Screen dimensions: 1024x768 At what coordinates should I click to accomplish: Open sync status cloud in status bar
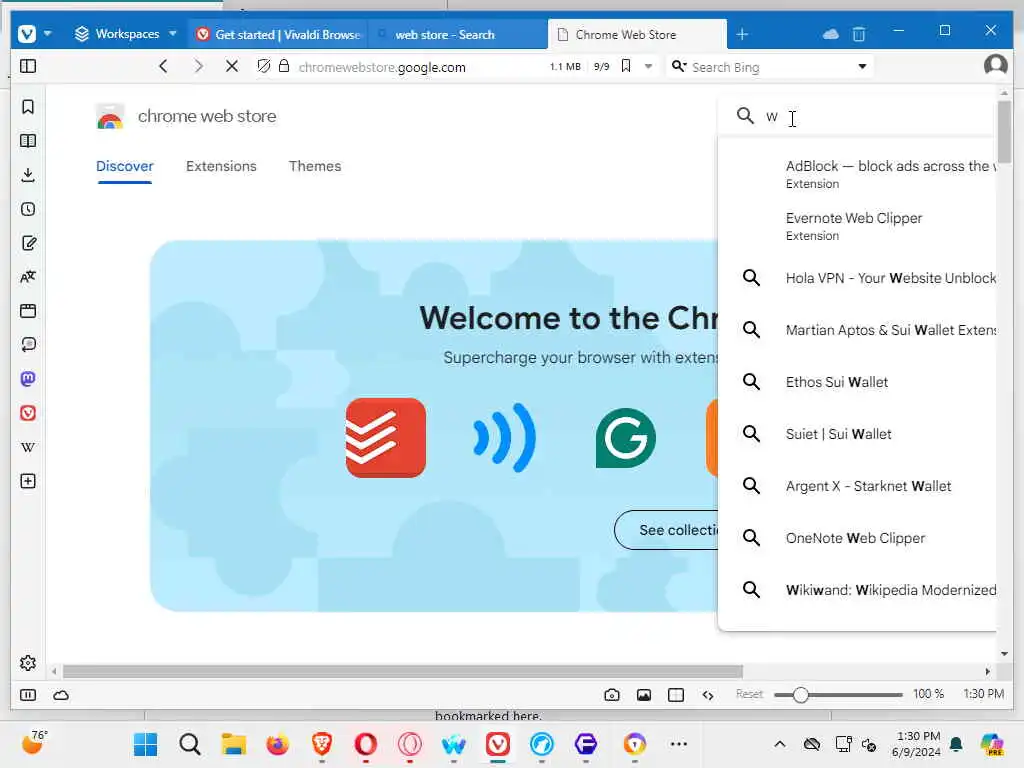[61, 695]
